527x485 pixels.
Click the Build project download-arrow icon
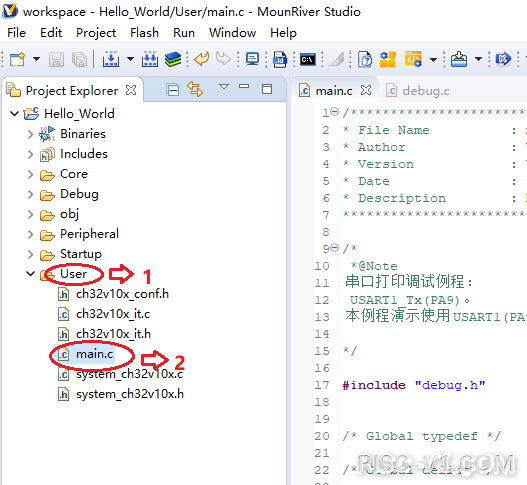click(111, 59)
